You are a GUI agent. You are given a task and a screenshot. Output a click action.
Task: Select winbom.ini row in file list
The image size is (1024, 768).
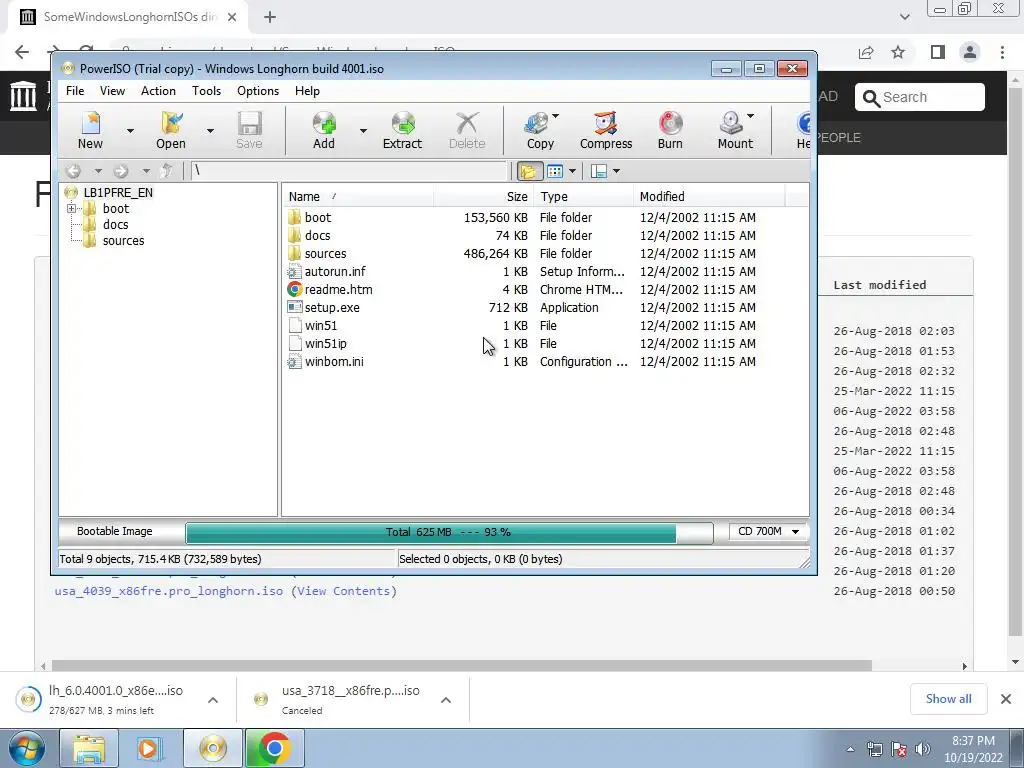coord(522,362)
